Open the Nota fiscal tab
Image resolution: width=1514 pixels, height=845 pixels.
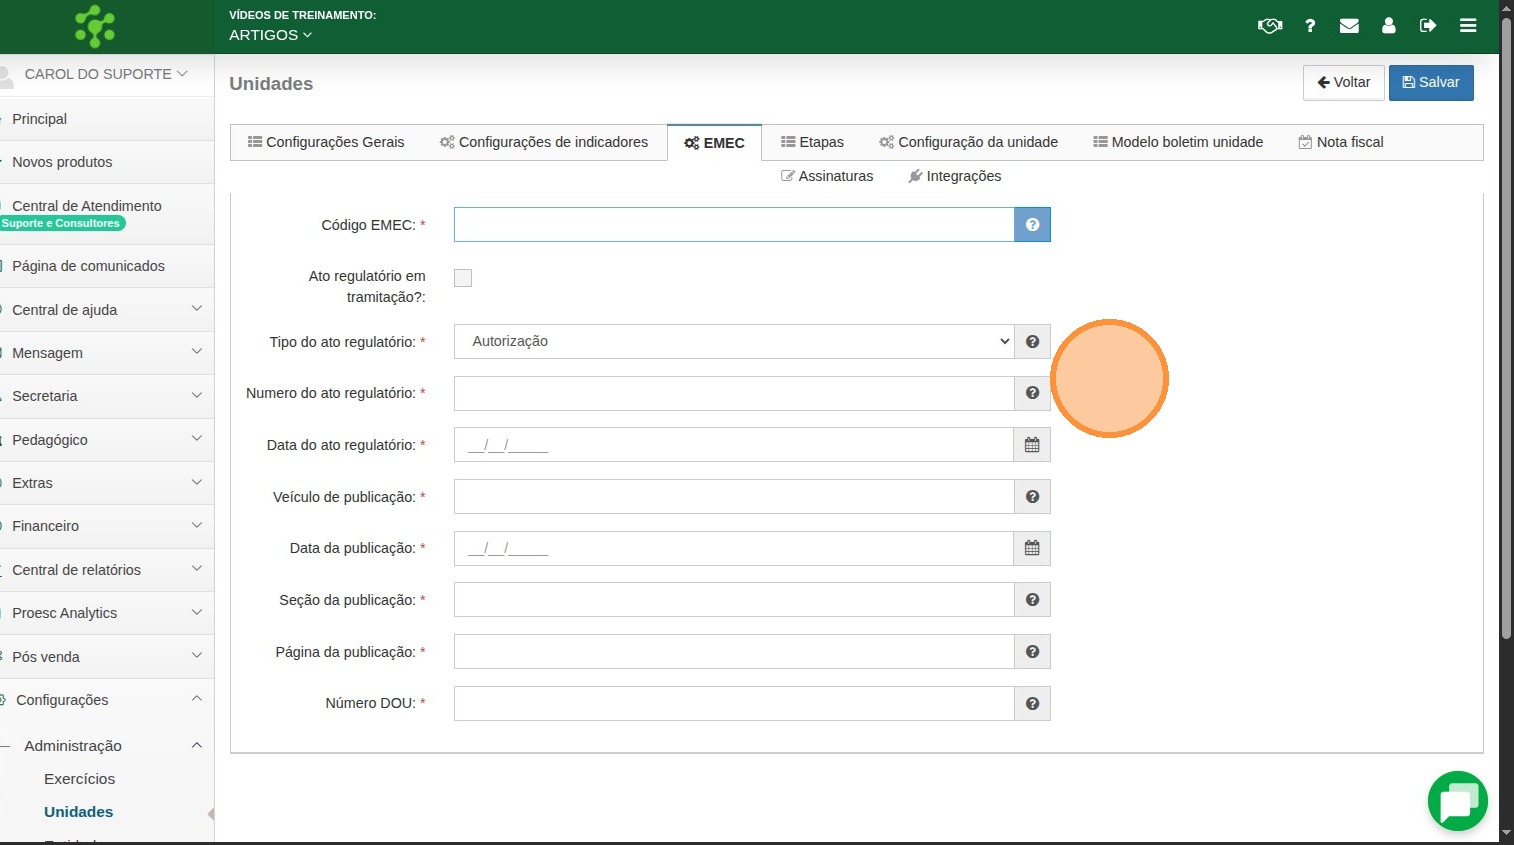pyautogui.click(x=1340, y=142)
